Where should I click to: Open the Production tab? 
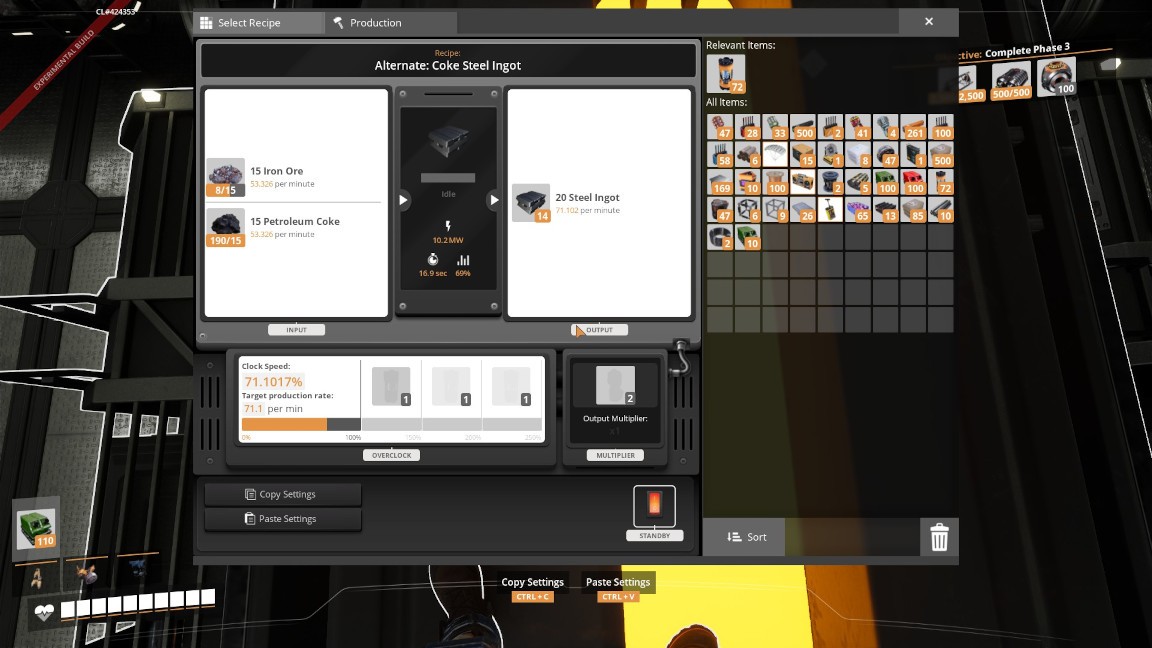tap(391, 23)
